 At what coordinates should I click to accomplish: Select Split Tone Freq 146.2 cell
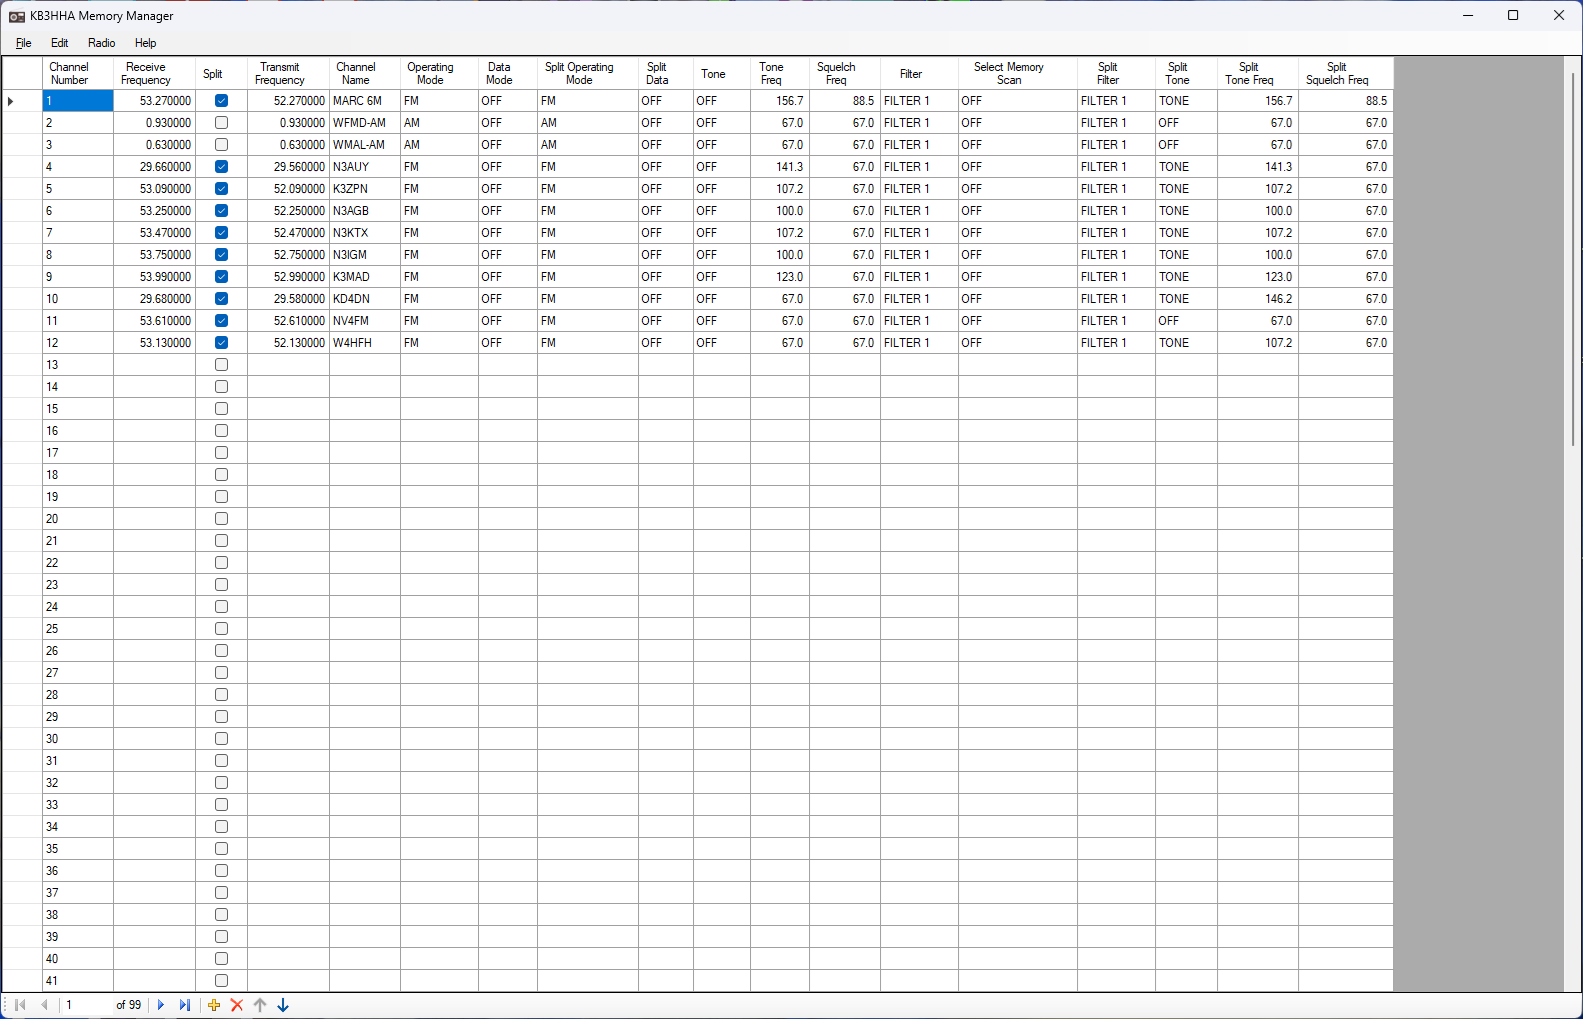click(1258, 299)
